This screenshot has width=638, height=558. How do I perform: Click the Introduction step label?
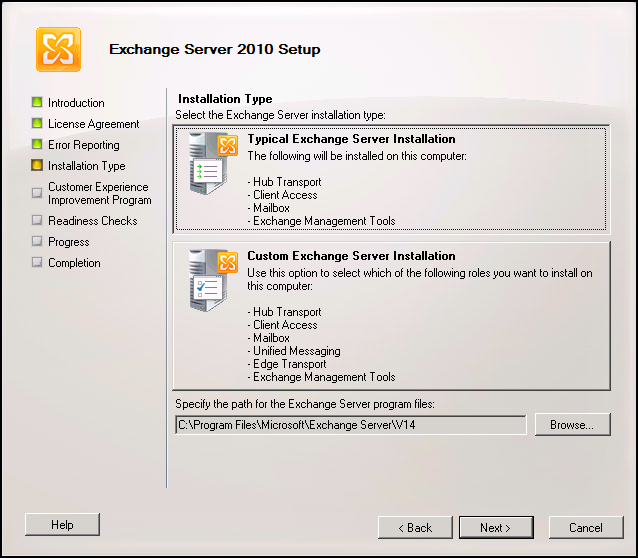[x=76, y=103]
